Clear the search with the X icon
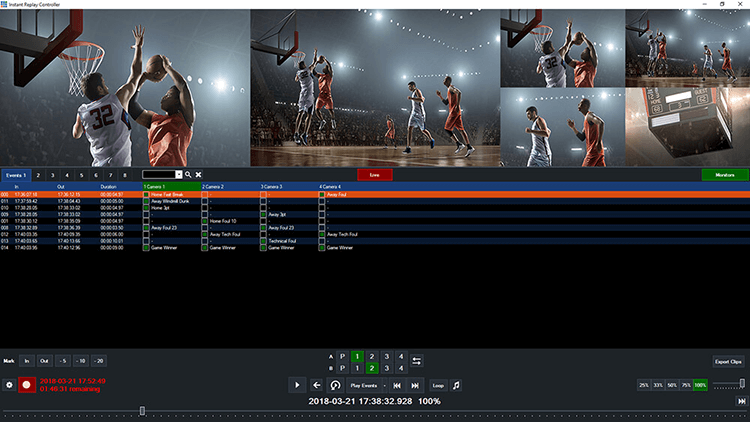Image resolution: width=750 pixels, height=422 pixels. click(198, 175)
